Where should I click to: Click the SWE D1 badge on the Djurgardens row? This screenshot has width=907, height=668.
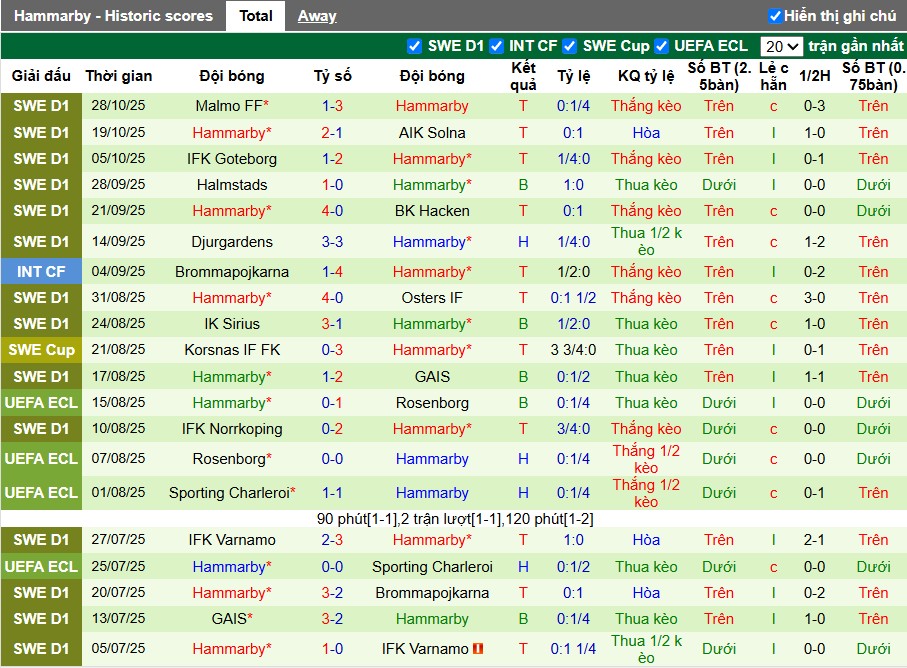41,241
